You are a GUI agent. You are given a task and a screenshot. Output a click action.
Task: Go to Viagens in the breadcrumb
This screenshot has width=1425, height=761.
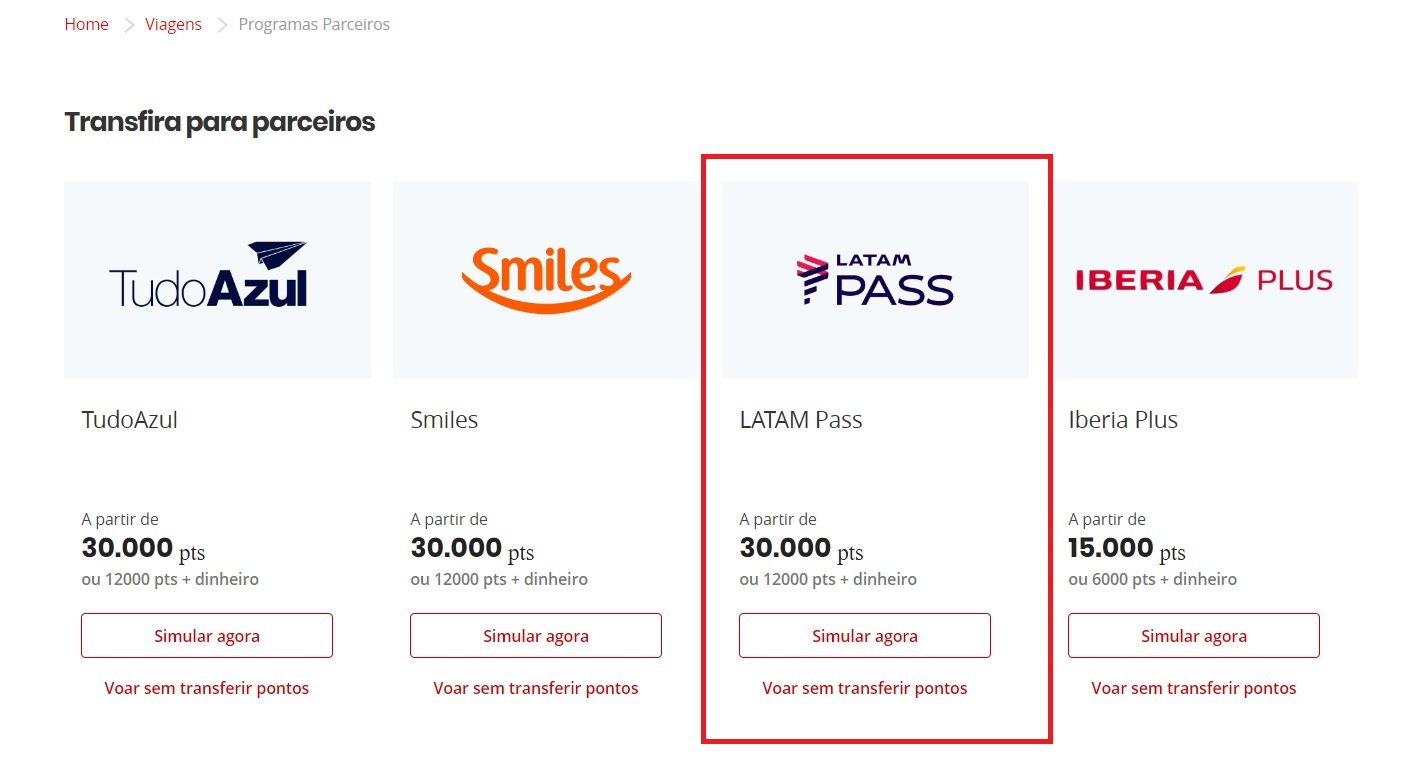(x=173, y=24)
